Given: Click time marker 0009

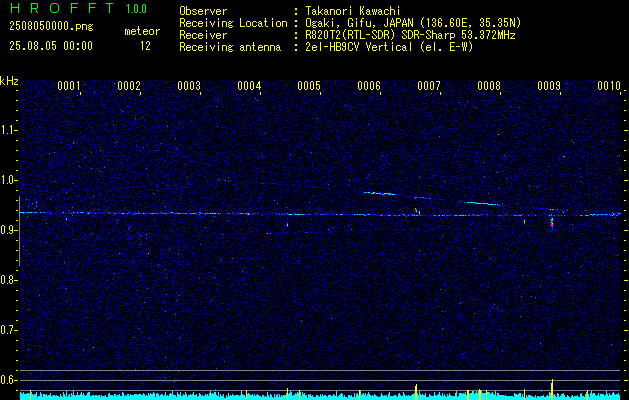Looking at the screenshot, I should point(549,86).
